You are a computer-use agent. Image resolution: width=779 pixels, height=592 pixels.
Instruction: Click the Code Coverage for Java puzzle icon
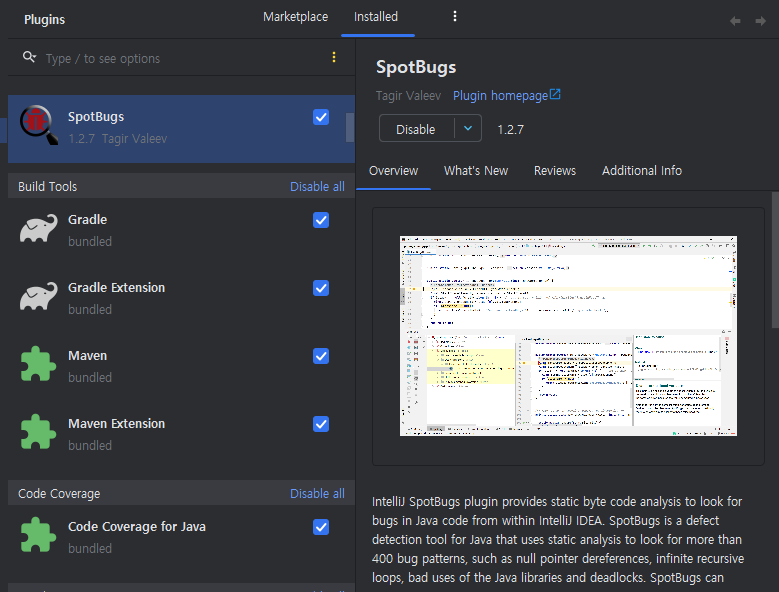pos(38,535)
